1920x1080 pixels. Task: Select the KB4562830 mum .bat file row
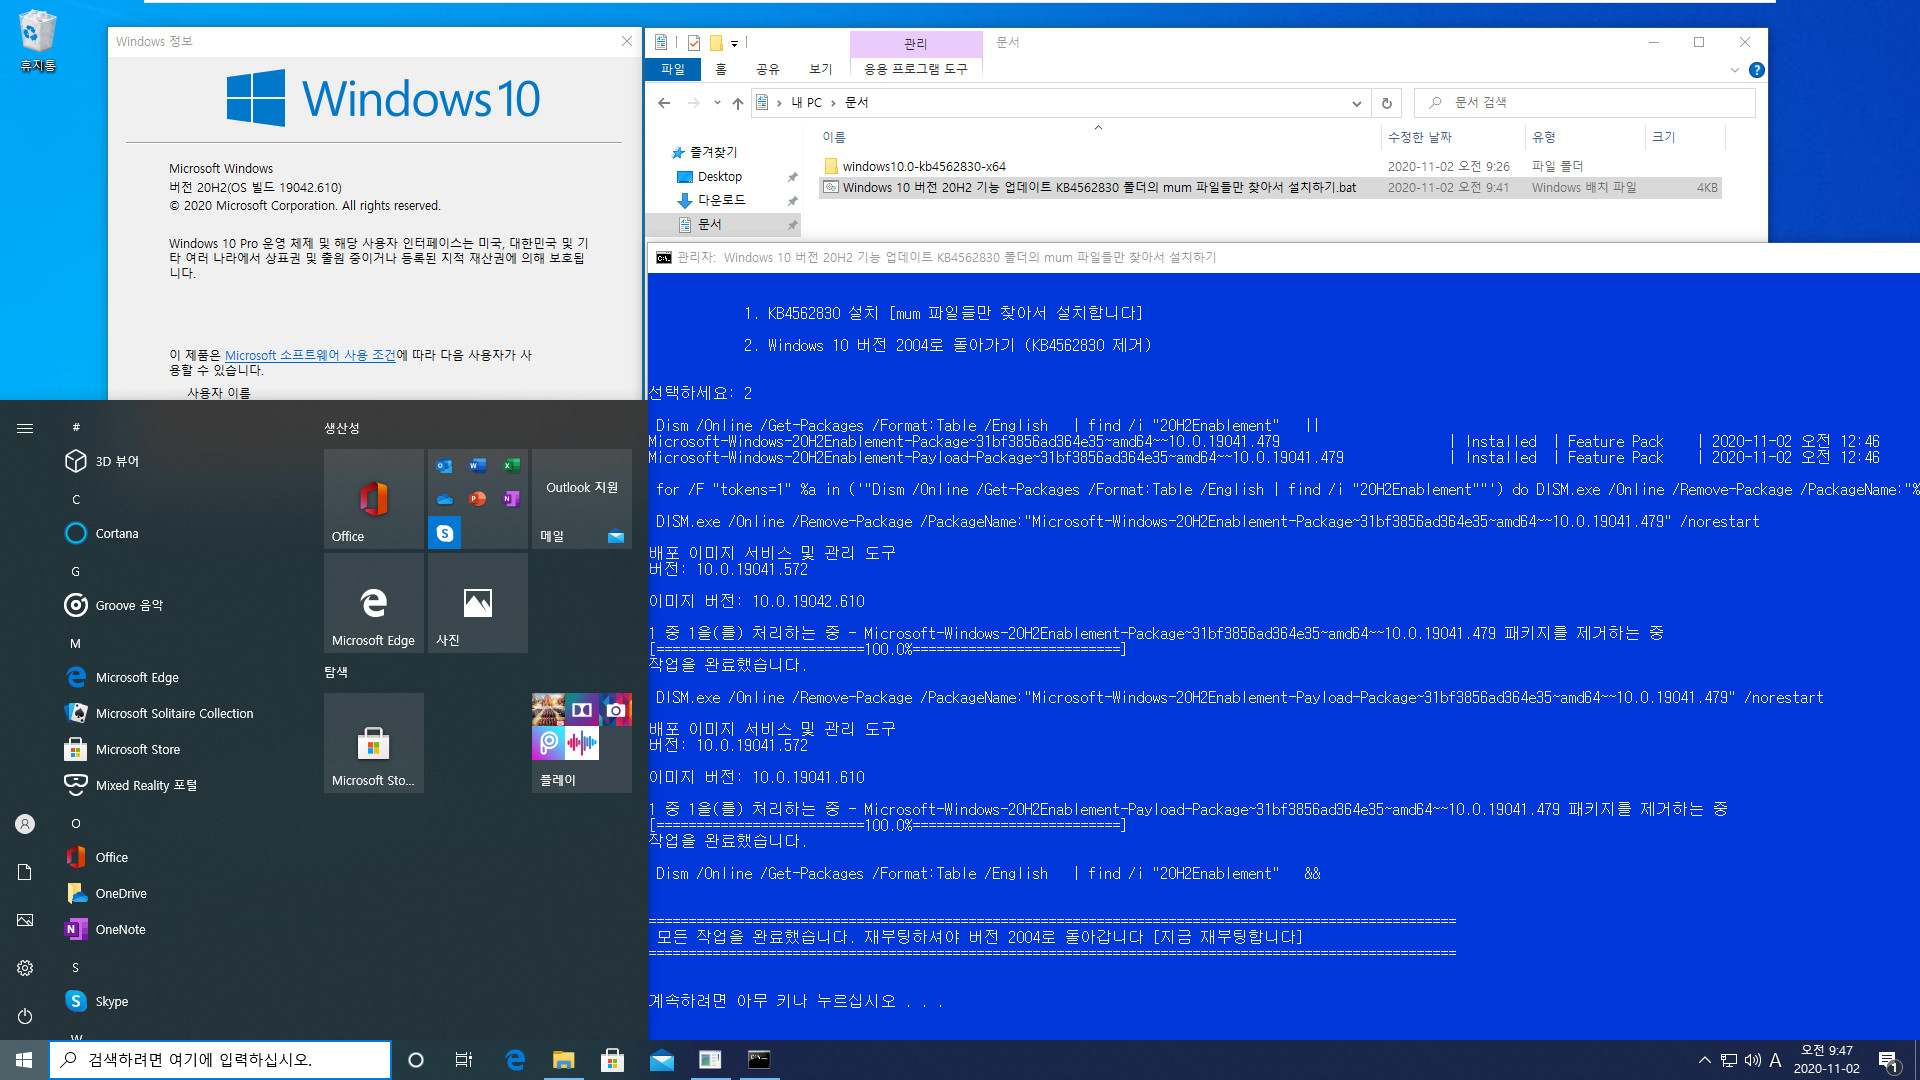click(x=1270, y=187)
